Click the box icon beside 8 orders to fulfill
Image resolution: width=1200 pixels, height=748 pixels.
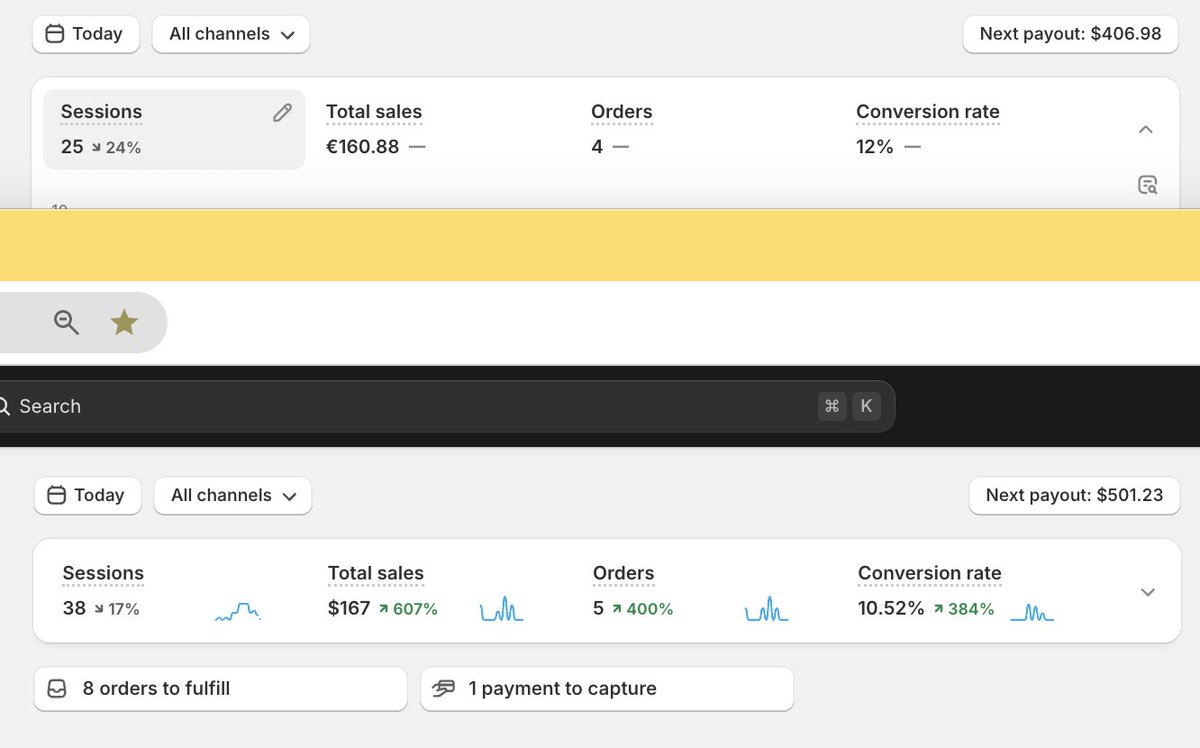(x=58, y=688)
